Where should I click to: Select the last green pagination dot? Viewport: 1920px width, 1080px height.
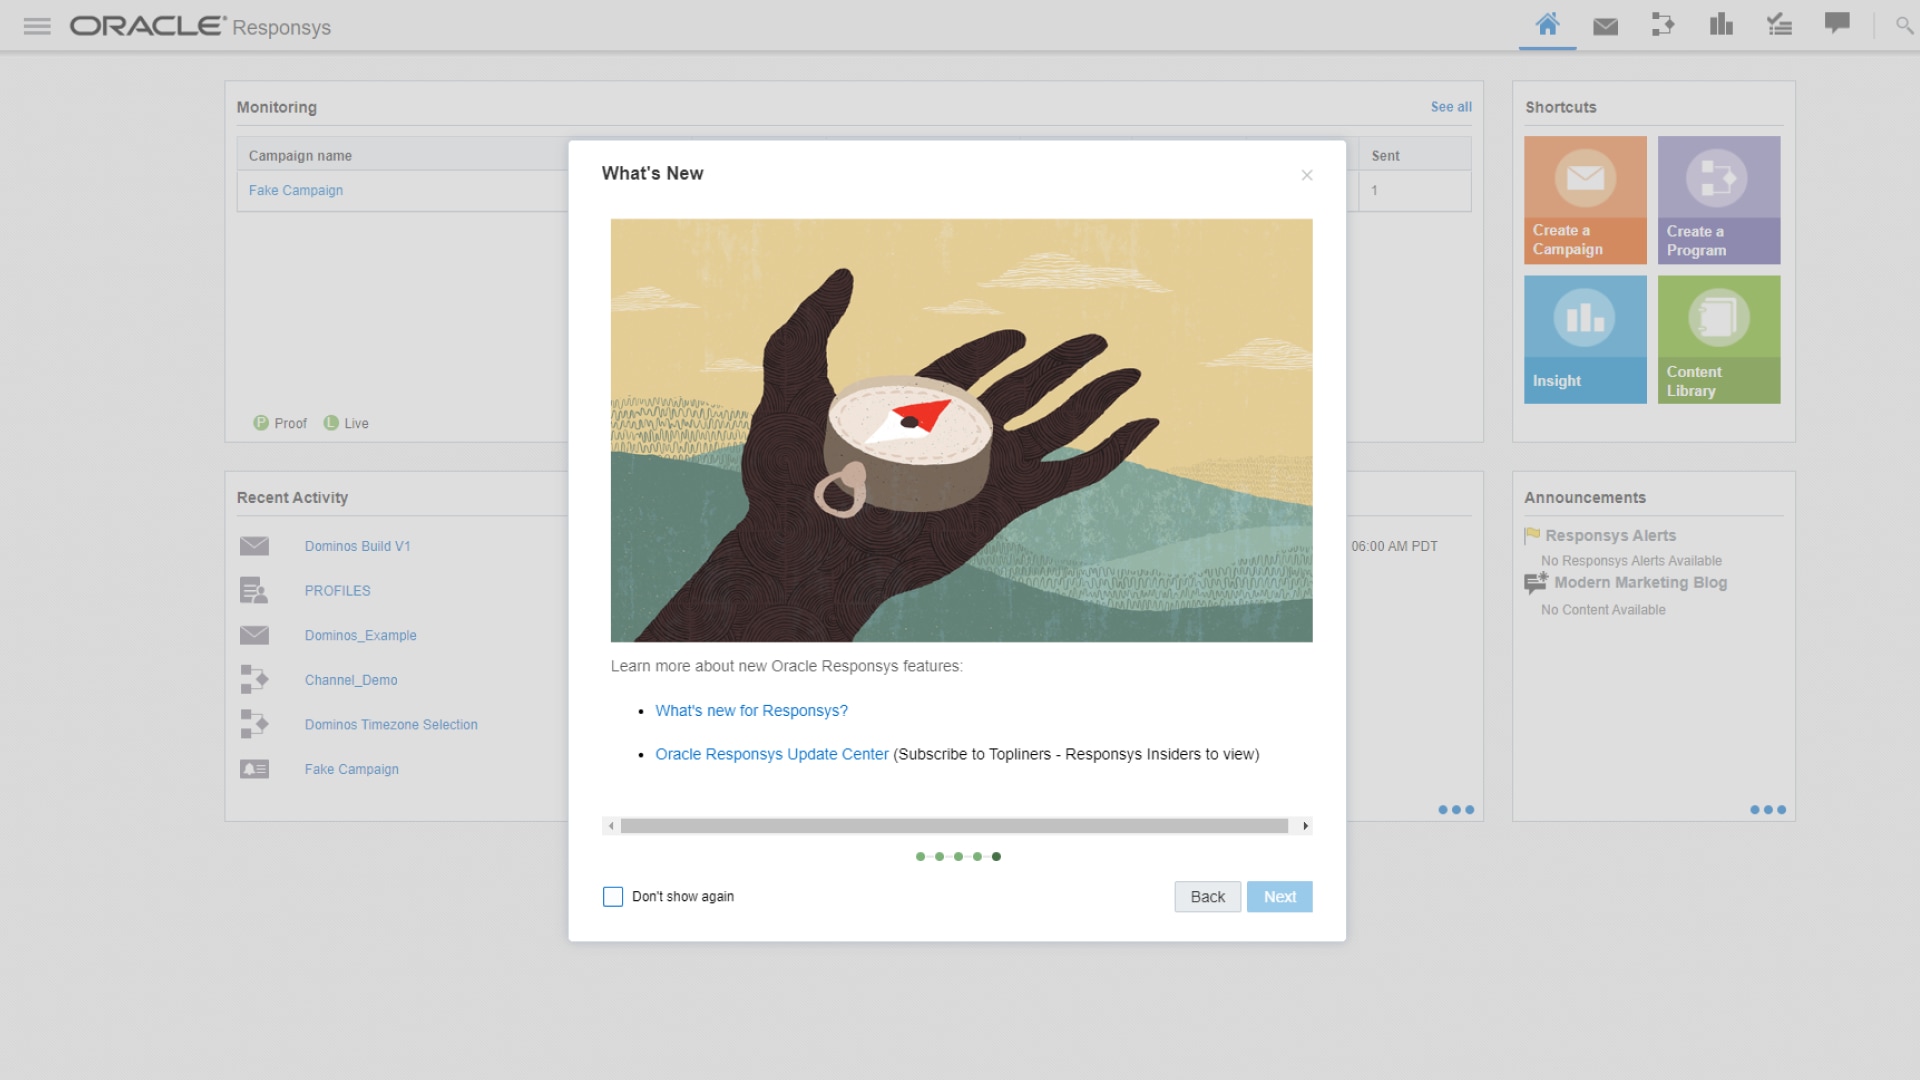996,856
